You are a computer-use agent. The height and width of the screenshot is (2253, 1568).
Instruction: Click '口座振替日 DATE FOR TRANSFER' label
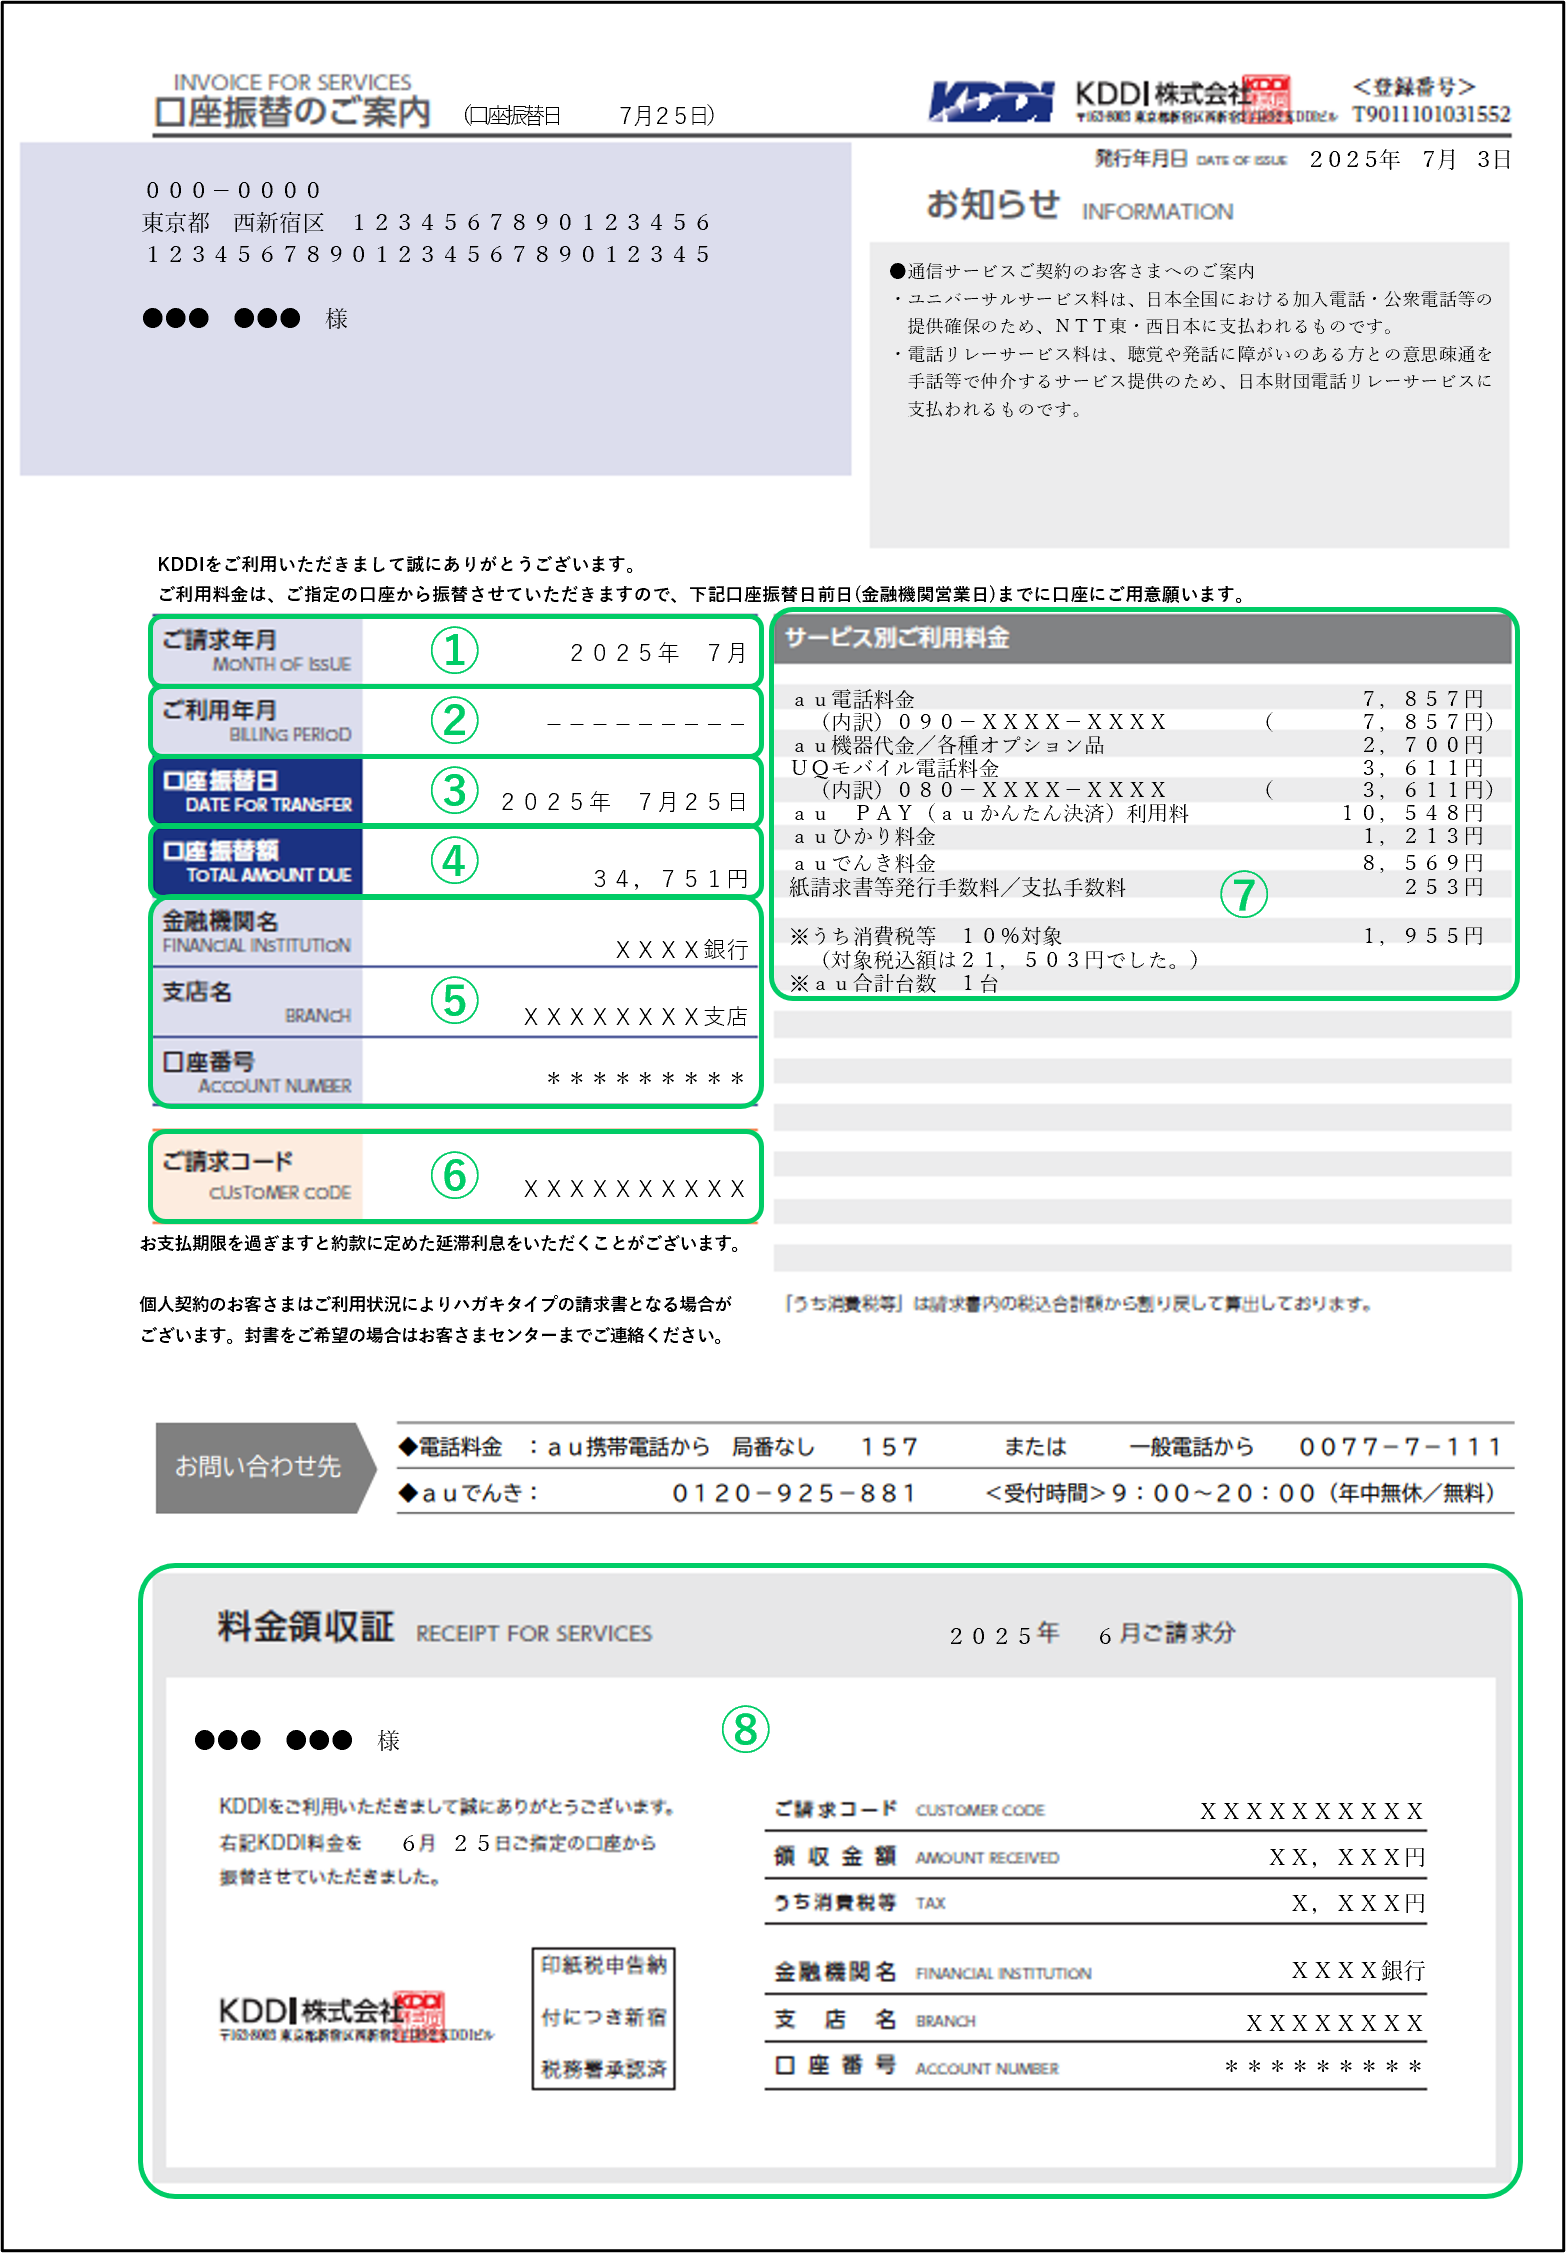point(257,791)
